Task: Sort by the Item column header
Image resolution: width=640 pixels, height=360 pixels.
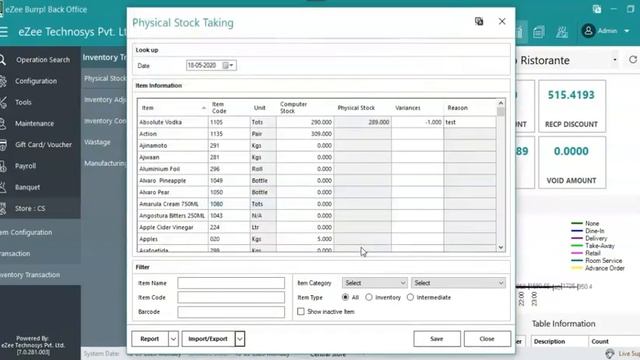Action: tap(173, 108)
